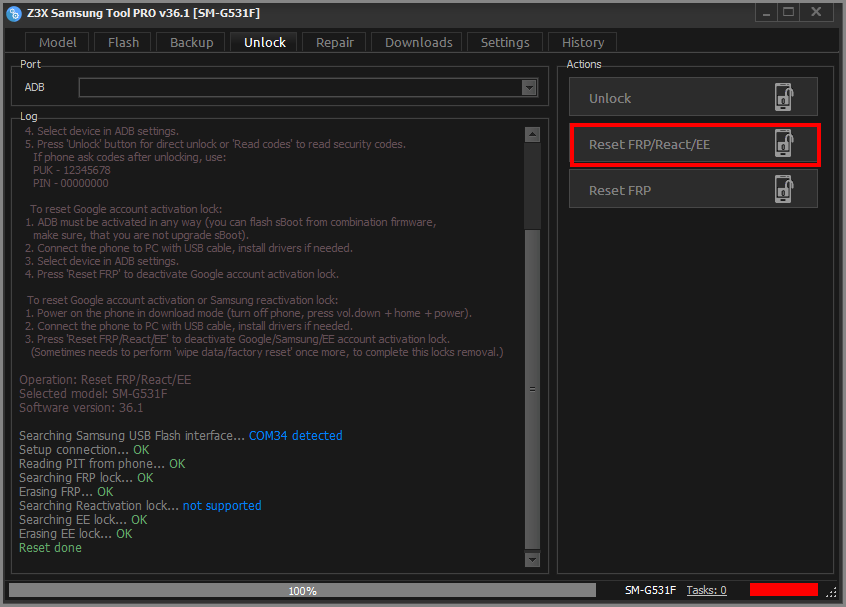Expand the ADB port dropdown arrow
The width and height of the screenshot is (846, 607).
(529, 87)
